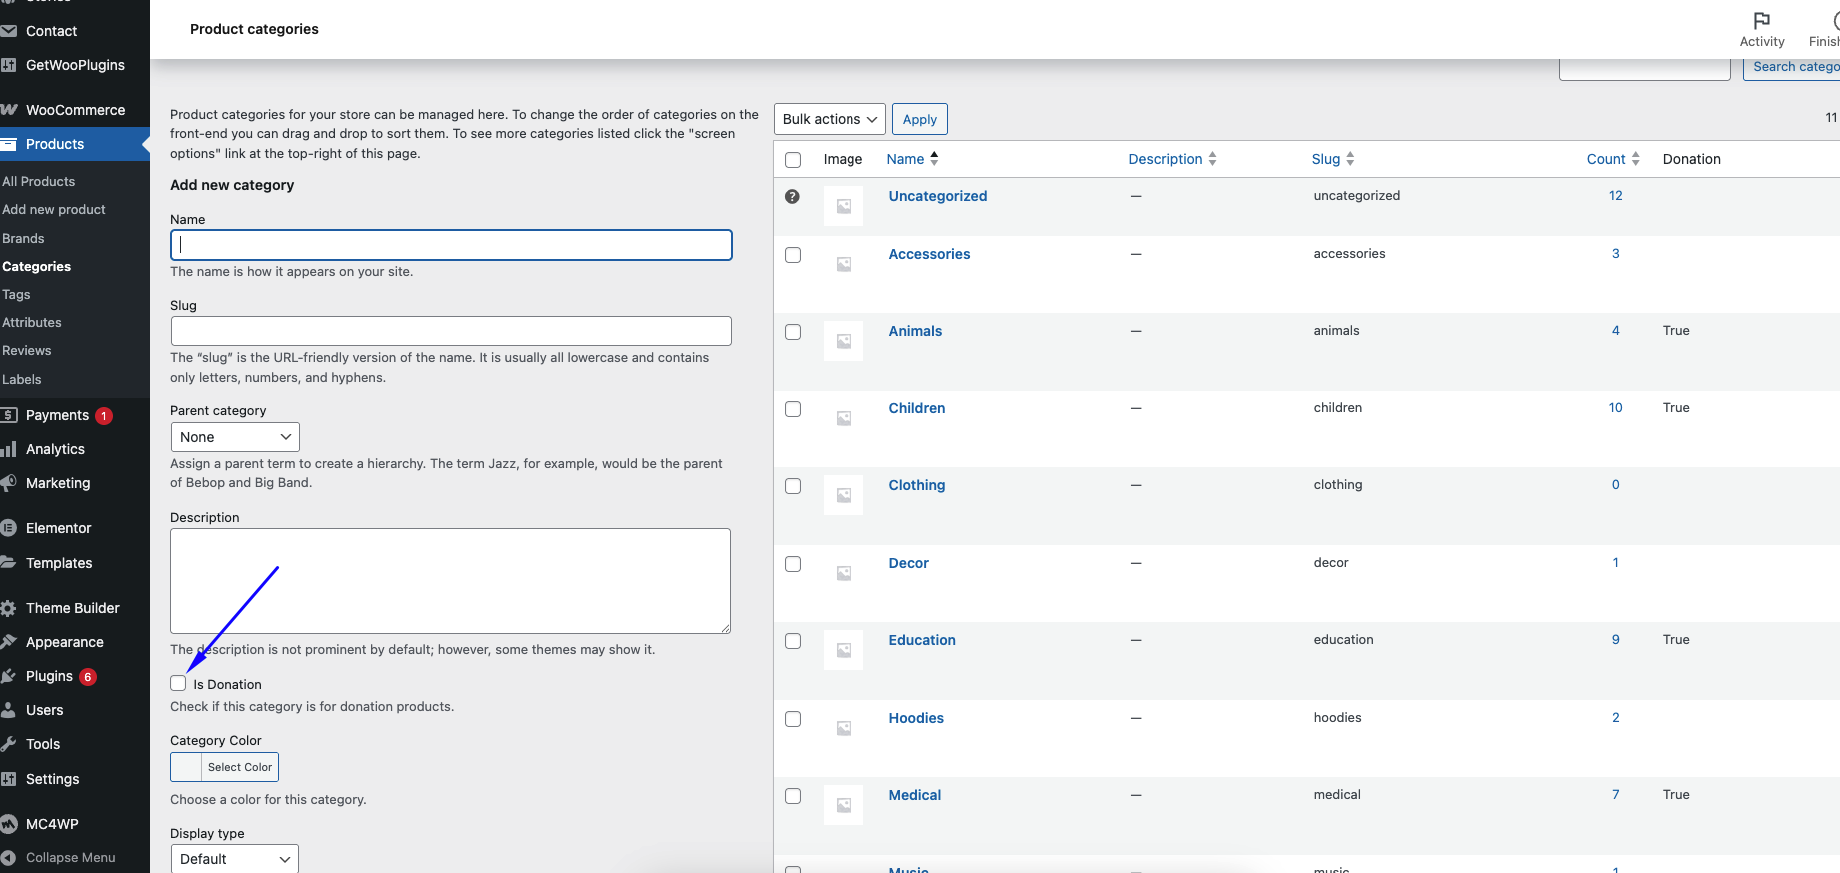
Task: Expand the Parent category dropdown
Action: coord(235,437)
